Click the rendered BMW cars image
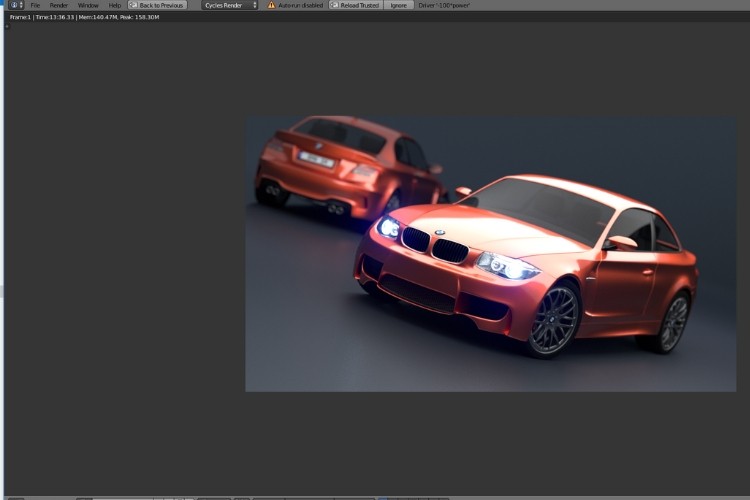Screen dimensions: 750x500 491,254
